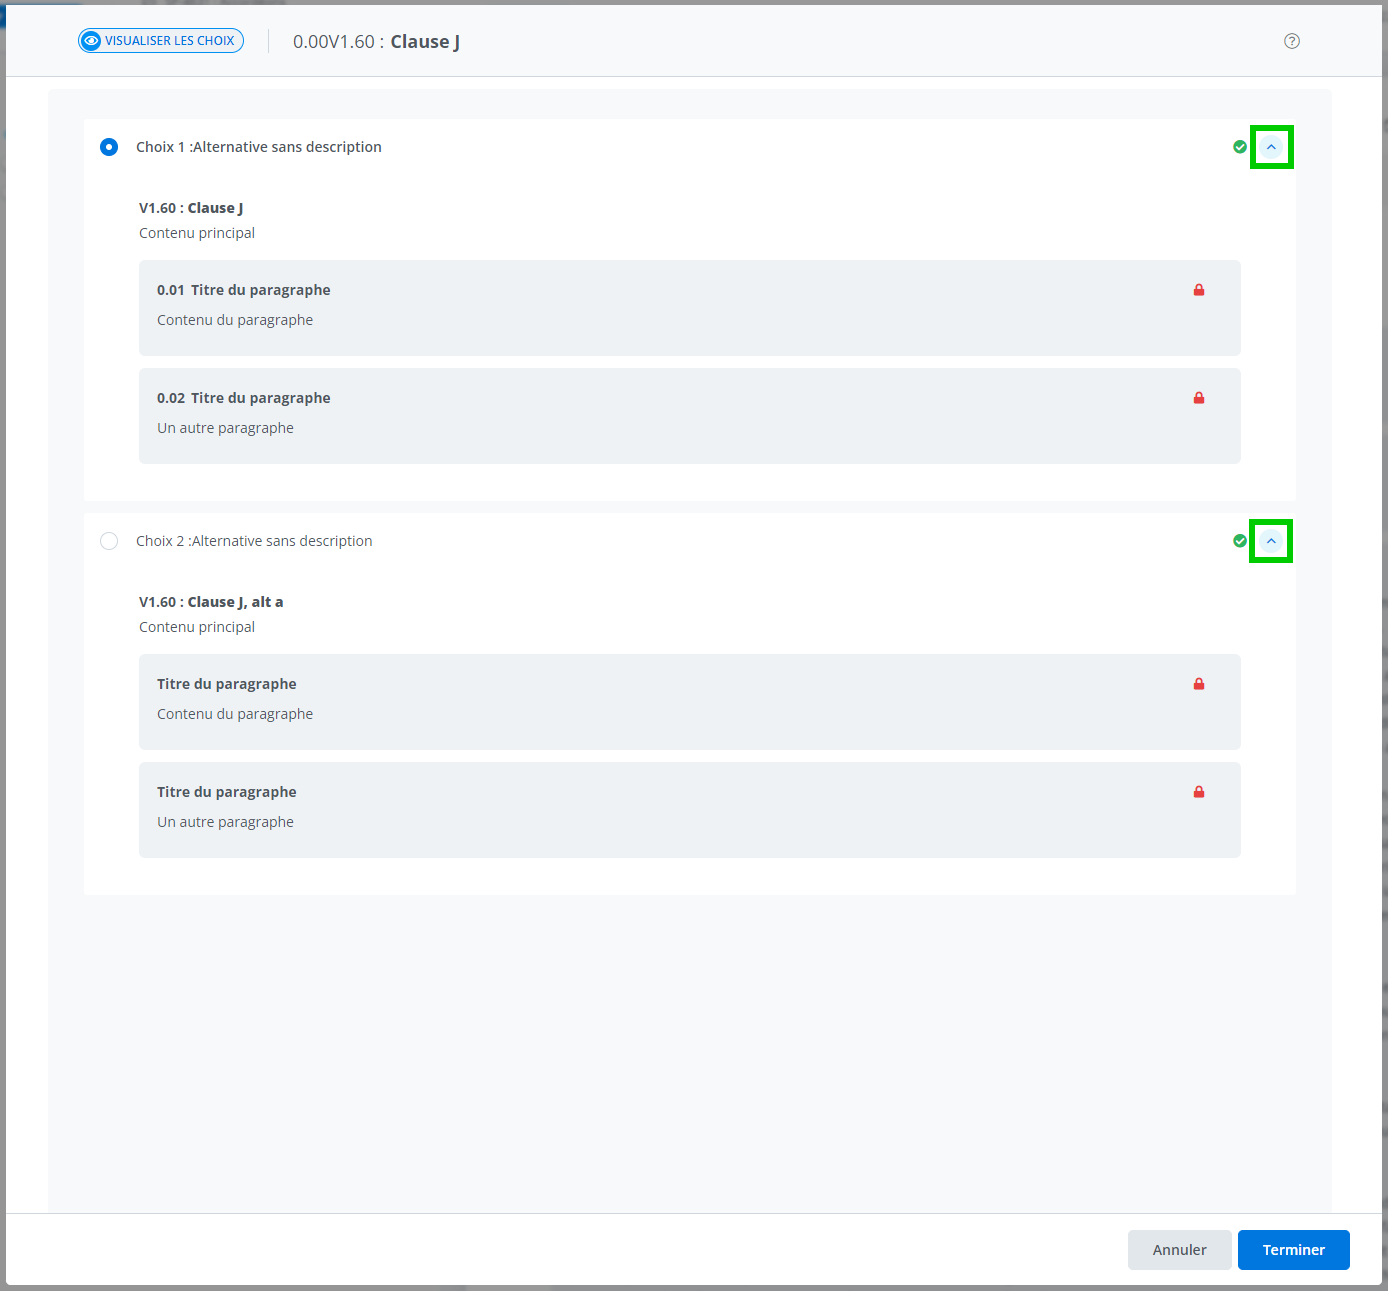Select paragraph 0.01 Titre du paragraphe block
Viewport: 1388px width, 1291px height.
689,307
